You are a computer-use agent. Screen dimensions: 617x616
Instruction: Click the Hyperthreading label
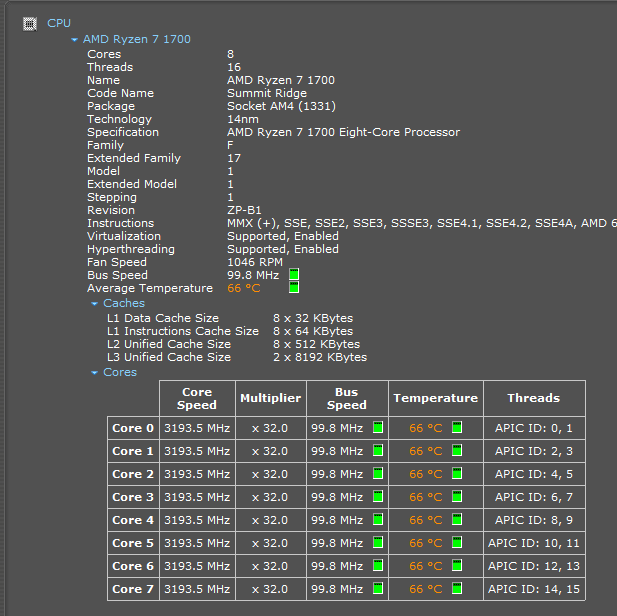point(131,249)
